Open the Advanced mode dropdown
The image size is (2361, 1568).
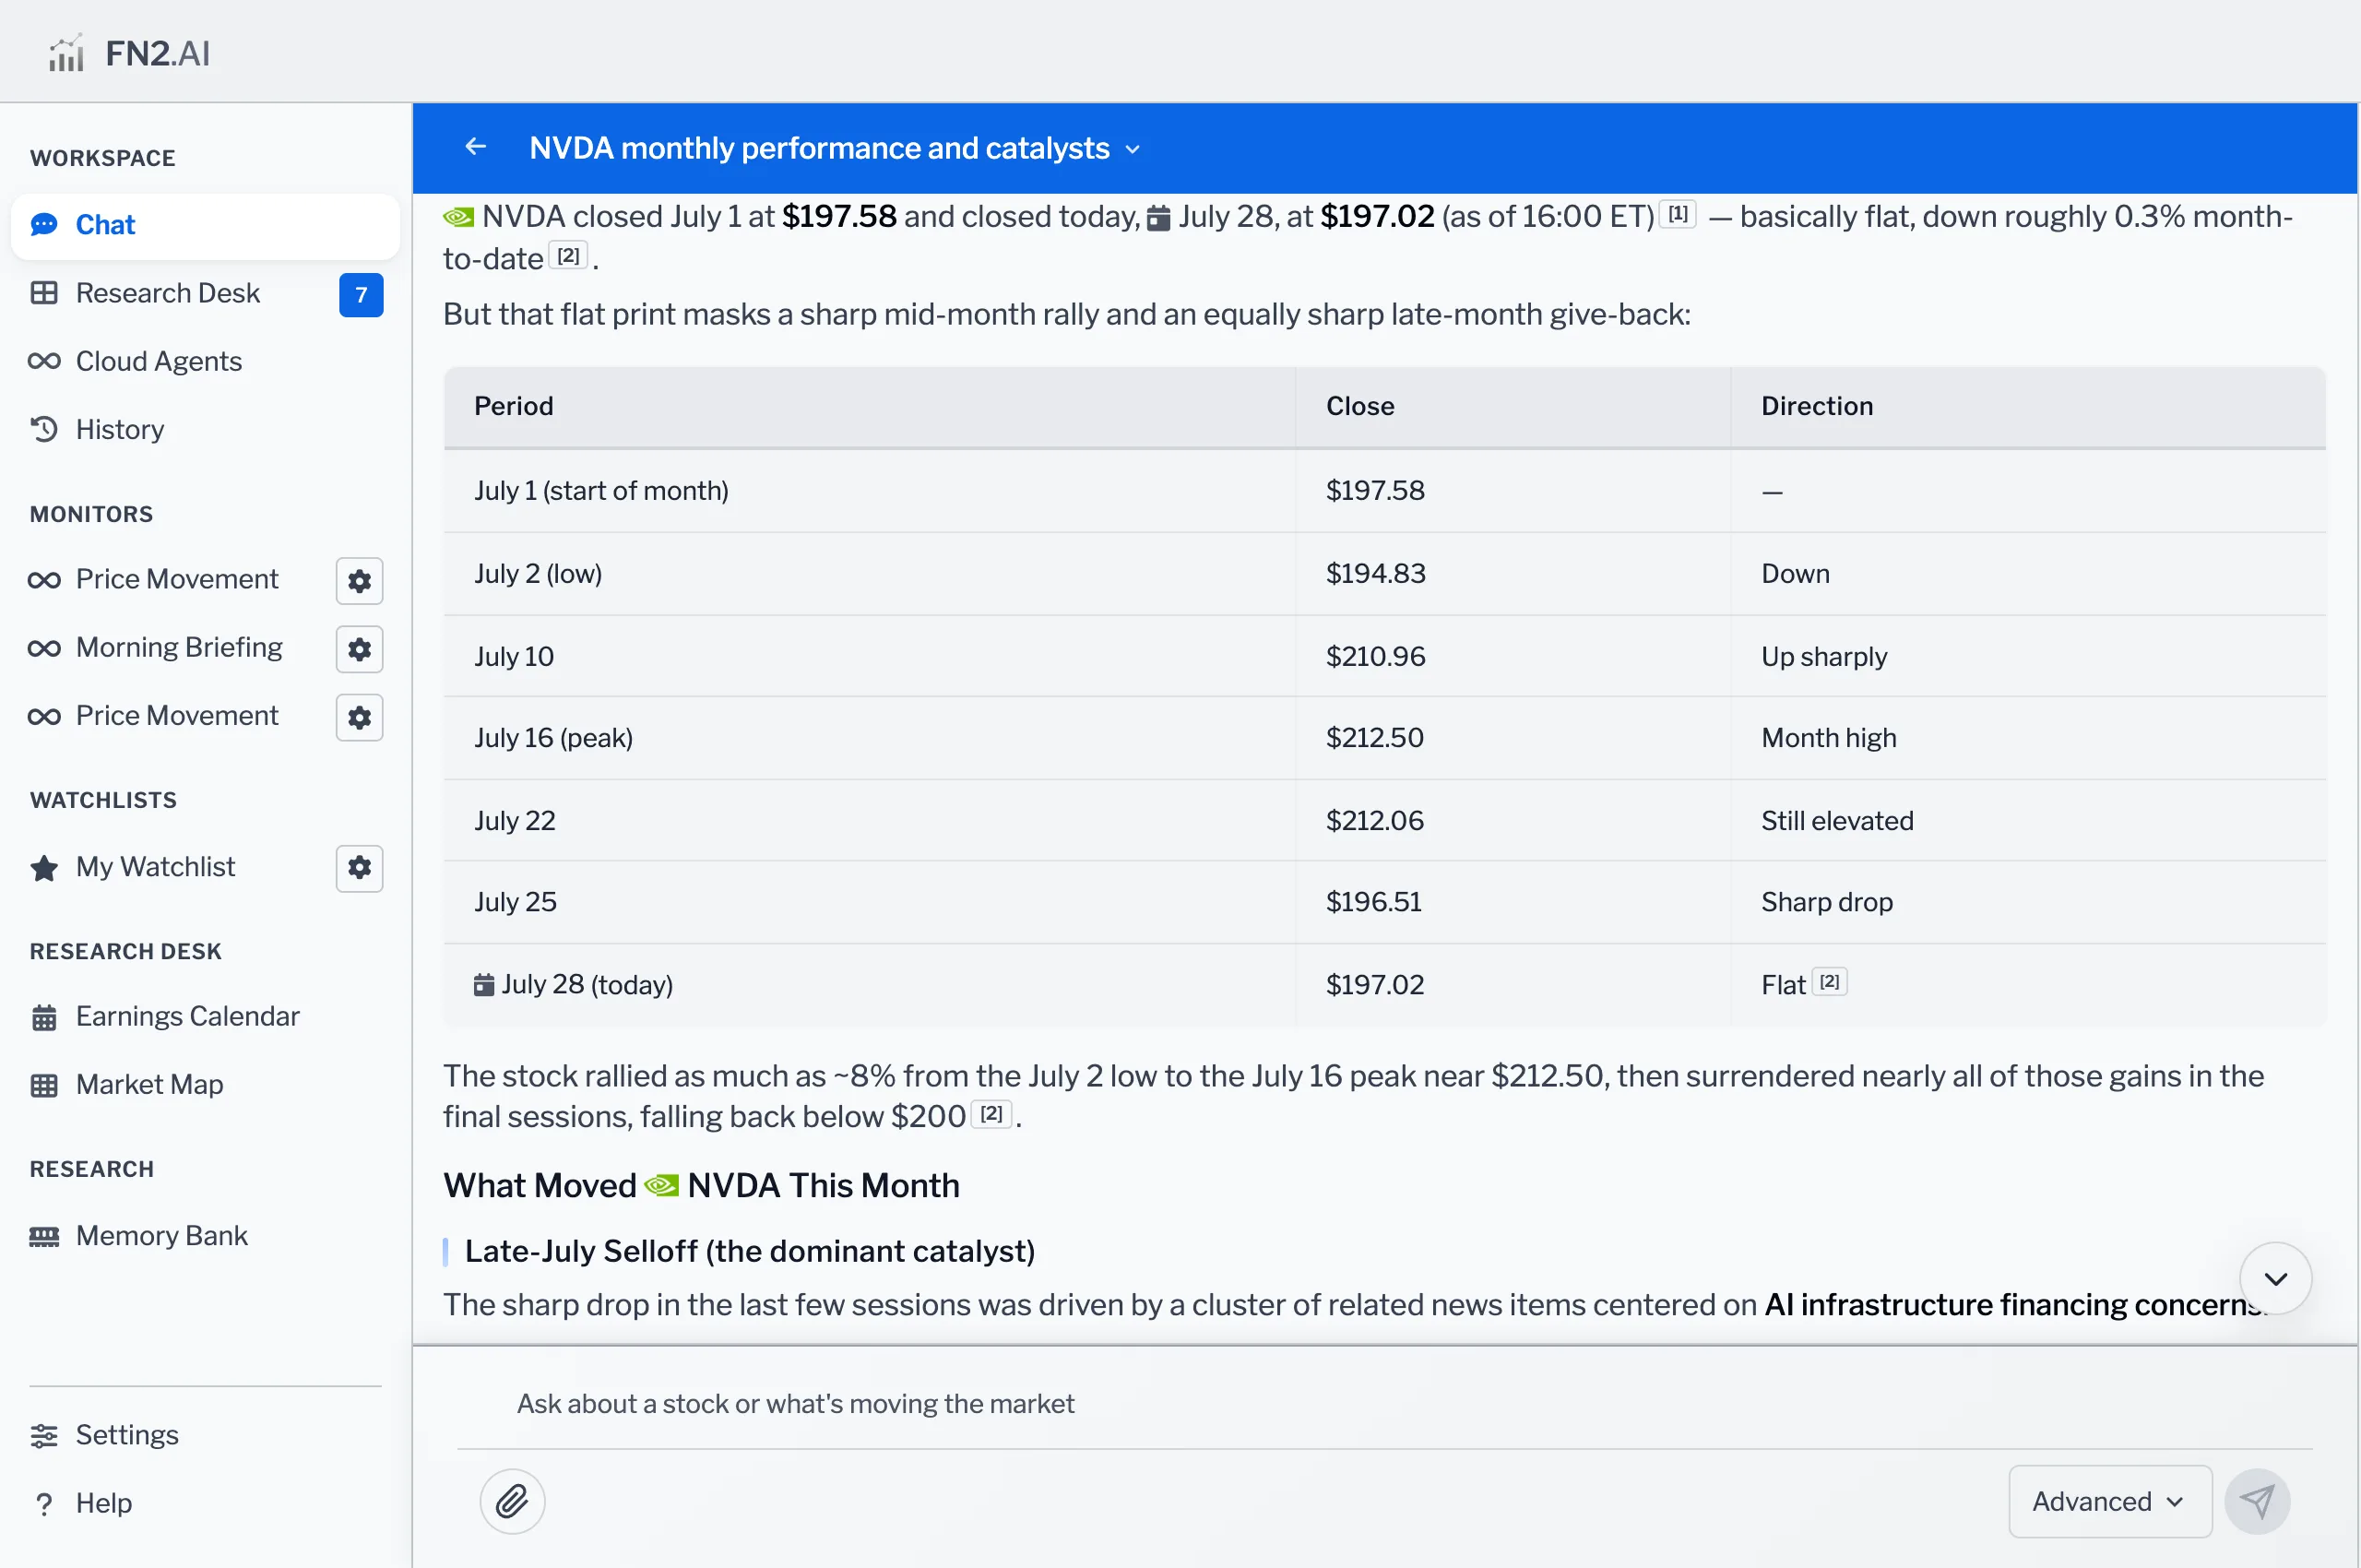pyautogui.click(x=2109, y=1501)
